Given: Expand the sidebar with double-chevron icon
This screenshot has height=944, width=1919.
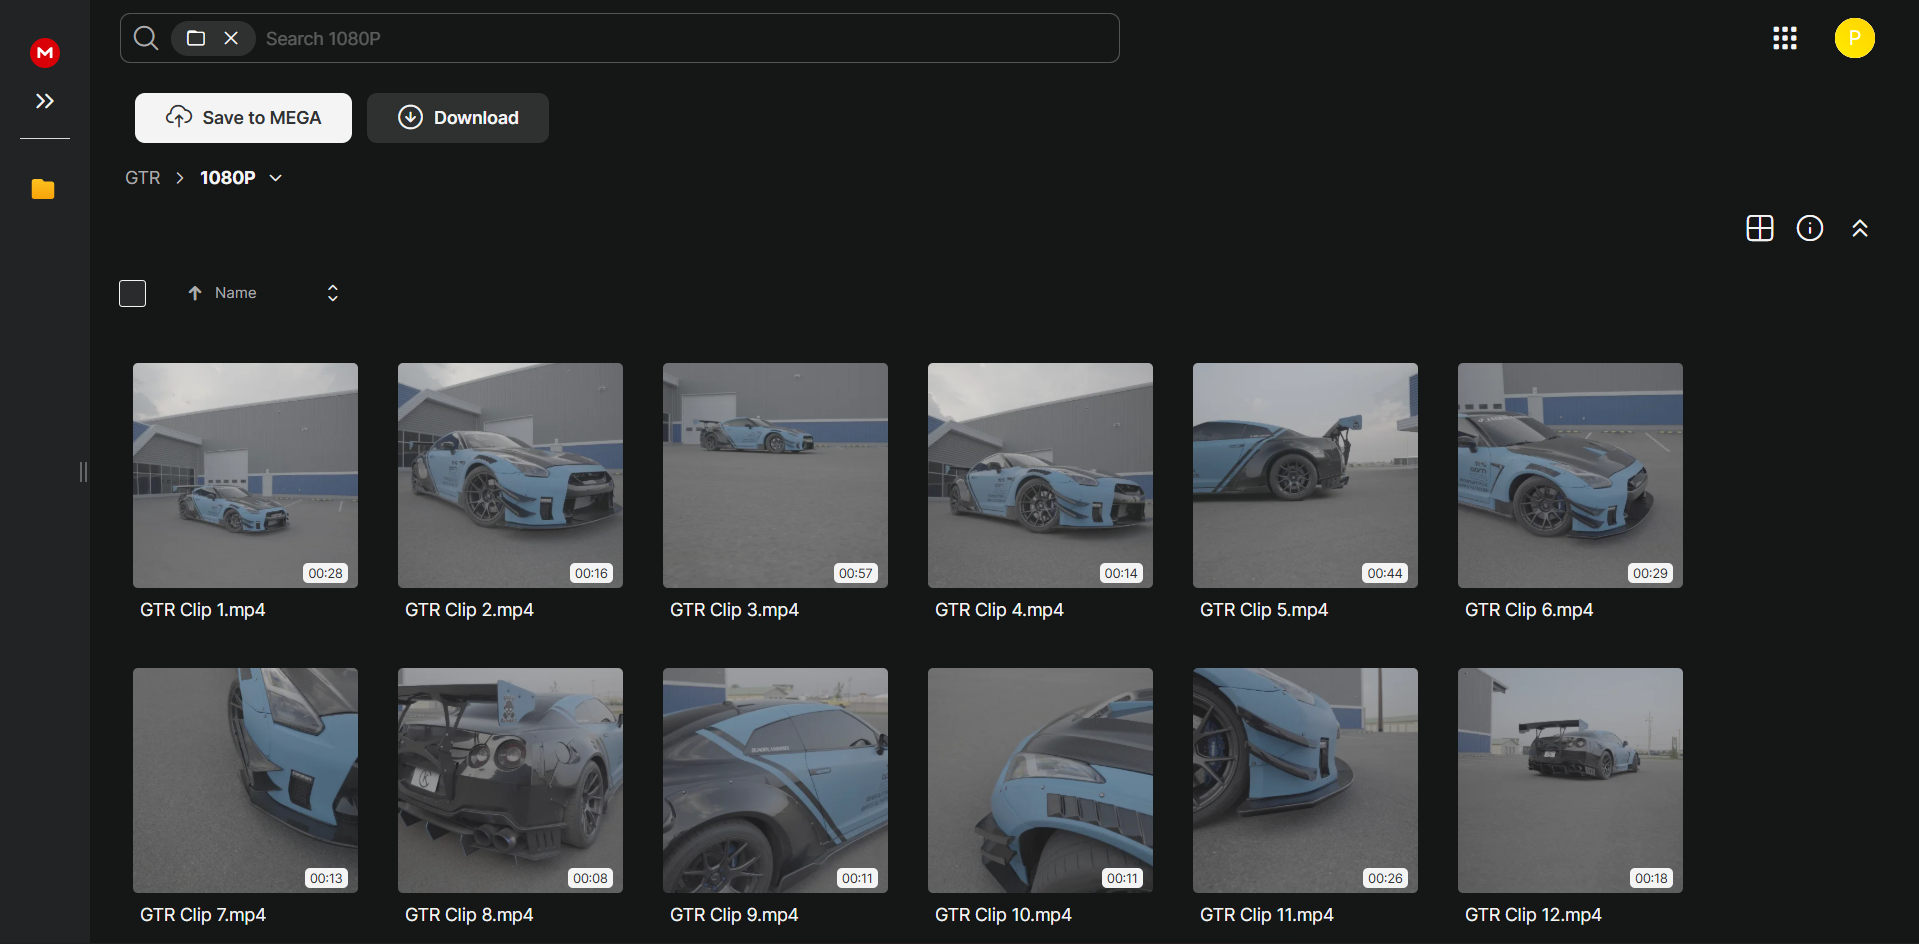Looking at the screenshot, I should pos(45,101).
